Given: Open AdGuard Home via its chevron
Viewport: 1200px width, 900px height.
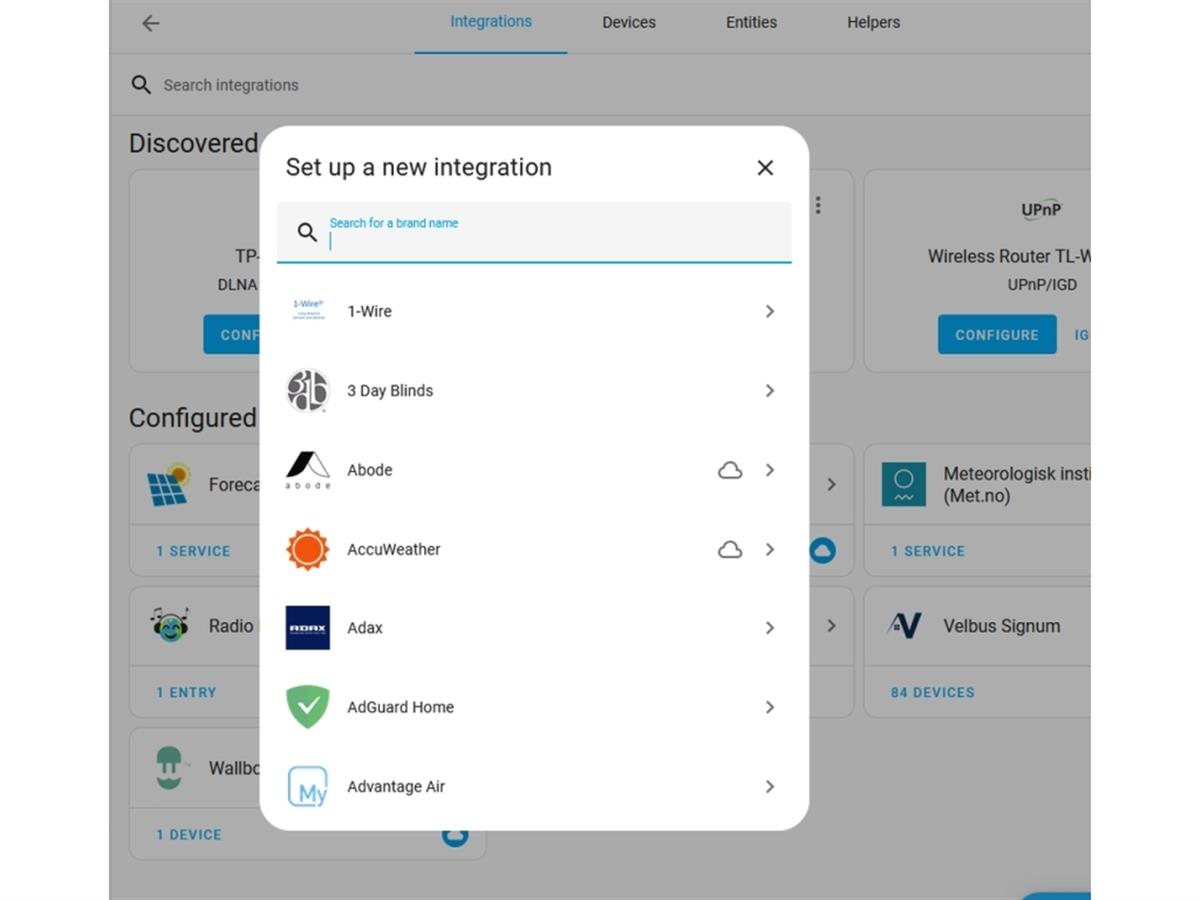Looking at the screenshot, I should point(769,707).
